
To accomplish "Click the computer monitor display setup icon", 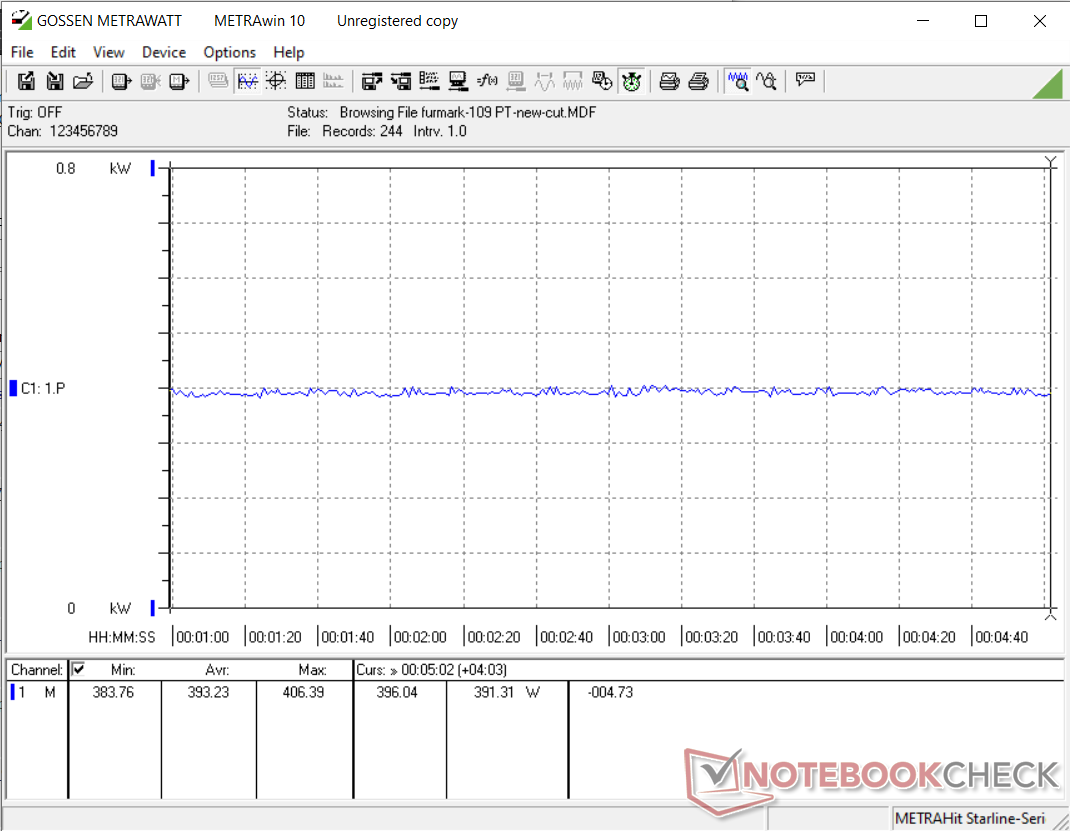I will pyautogui.click(x=458, y=81).
